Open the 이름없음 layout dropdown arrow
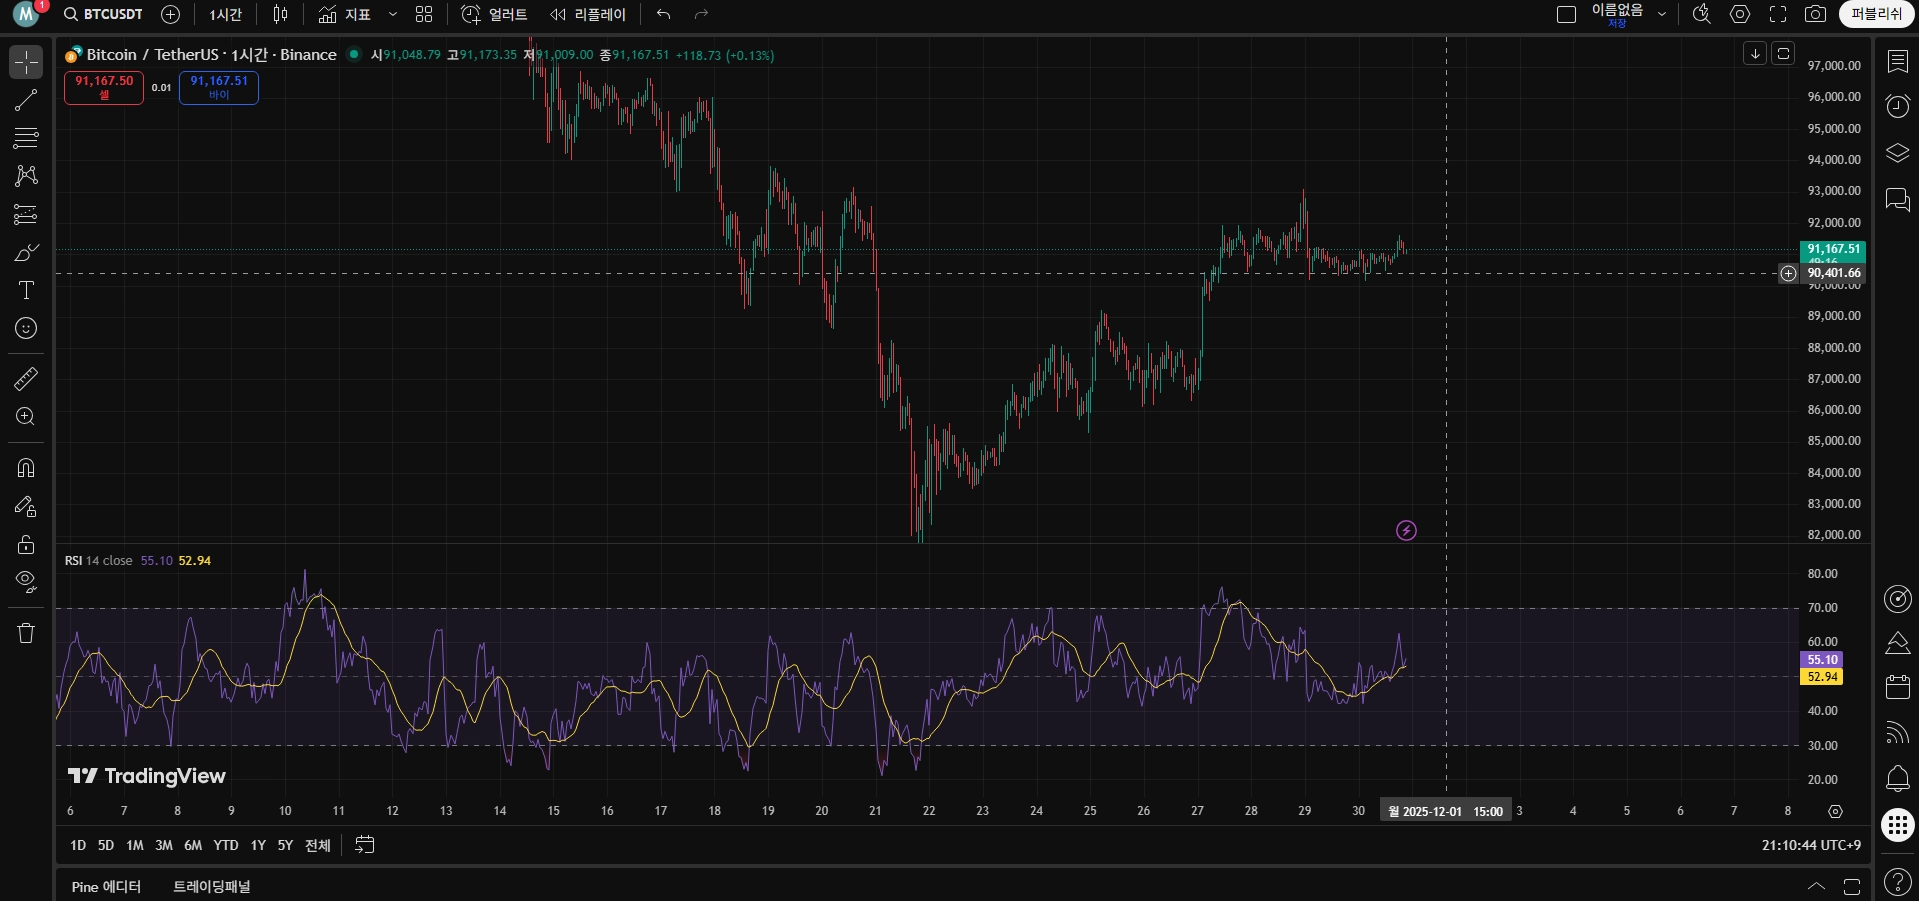This screenshot has height=901, width=1919. (1662, 14)
